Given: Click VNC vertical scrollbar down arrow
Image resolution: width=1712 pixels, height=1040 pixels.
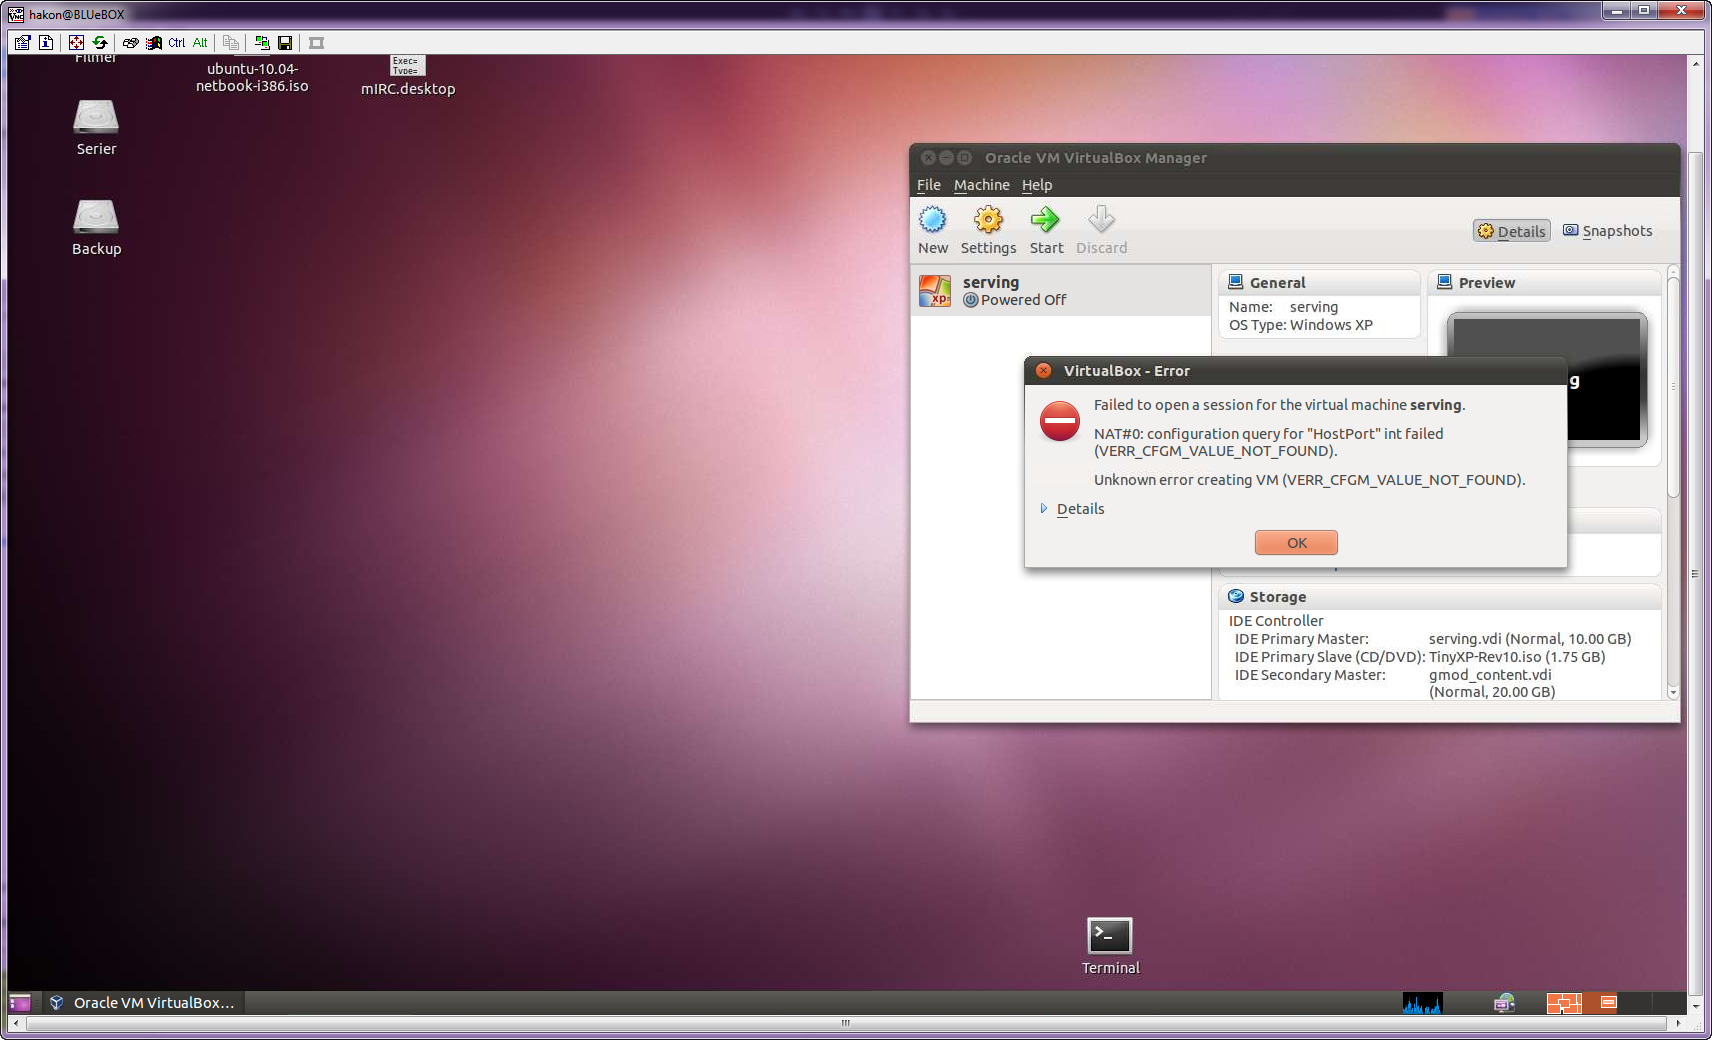Looking at the screenshot, I should coord(1696,1006).
